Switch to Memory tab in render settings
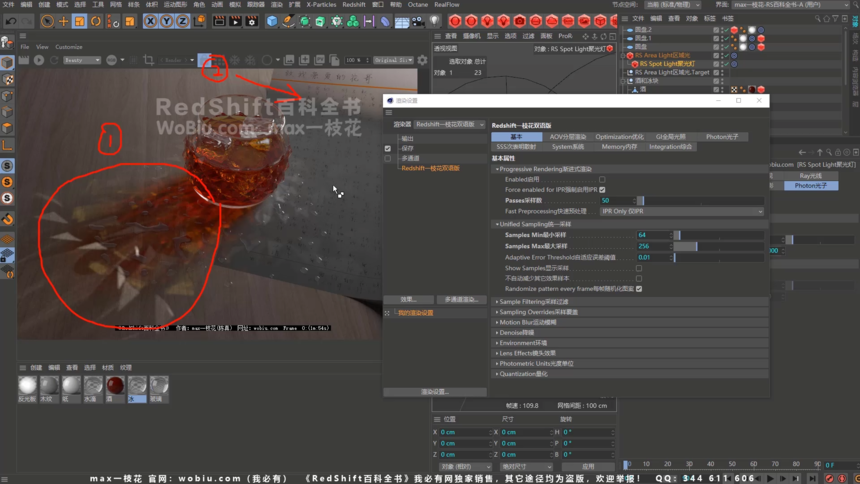 point(619,147)
